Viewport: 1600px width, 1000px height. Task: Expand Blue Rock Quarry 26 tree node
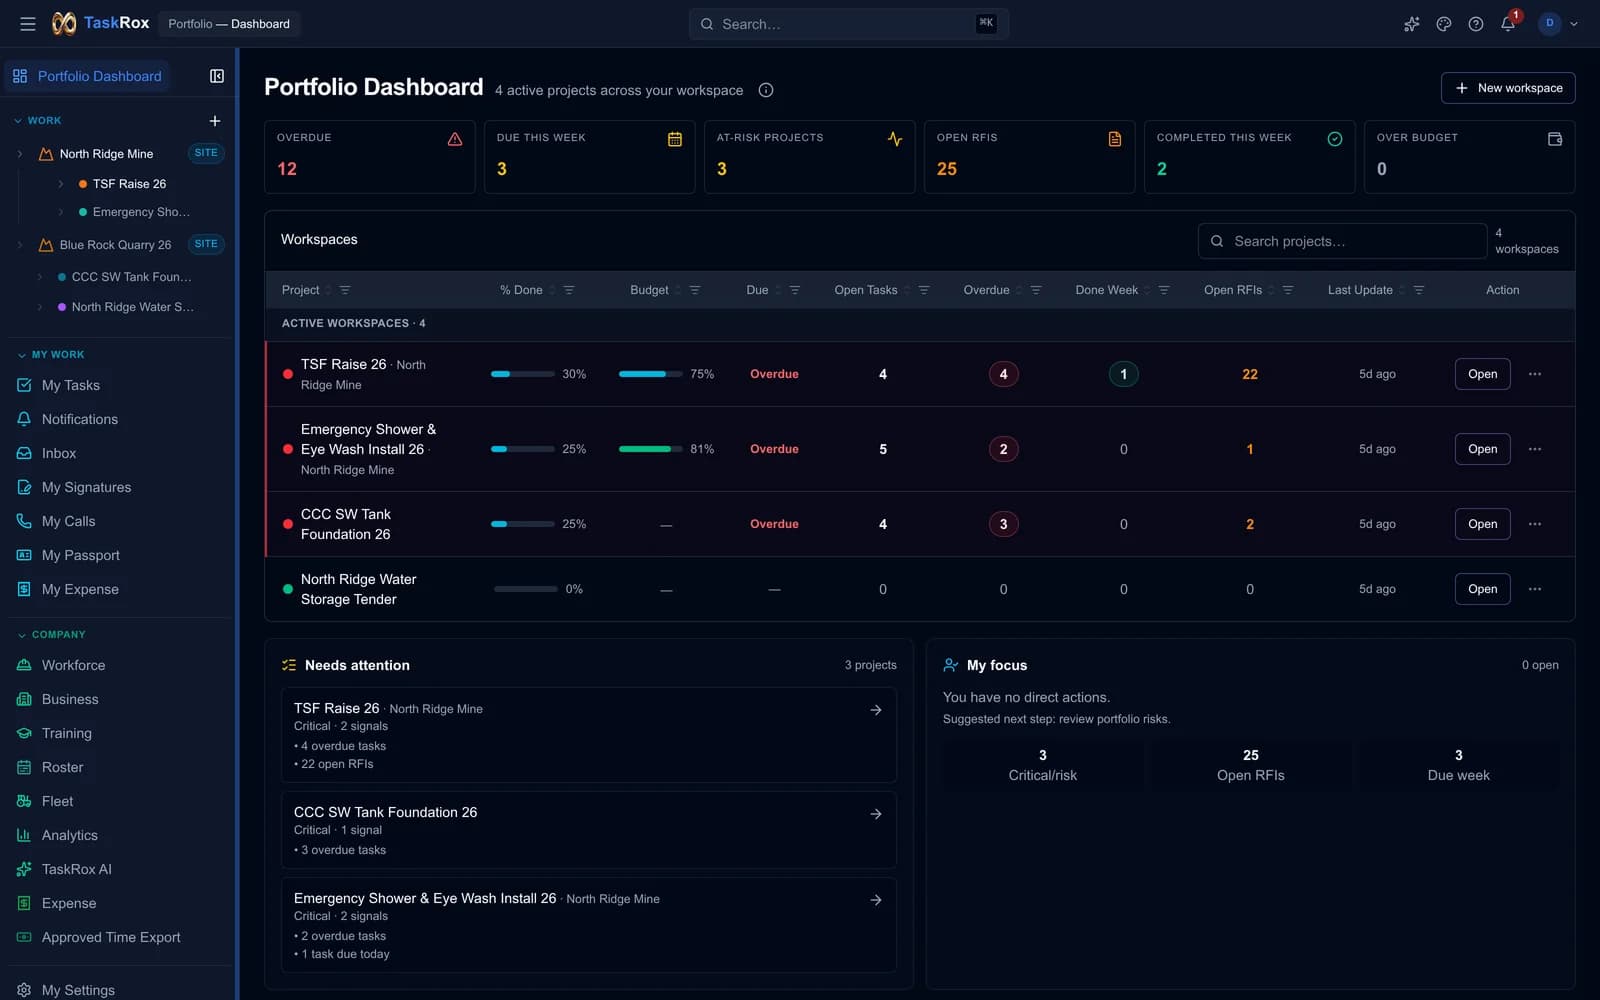[x=20, y=245]
